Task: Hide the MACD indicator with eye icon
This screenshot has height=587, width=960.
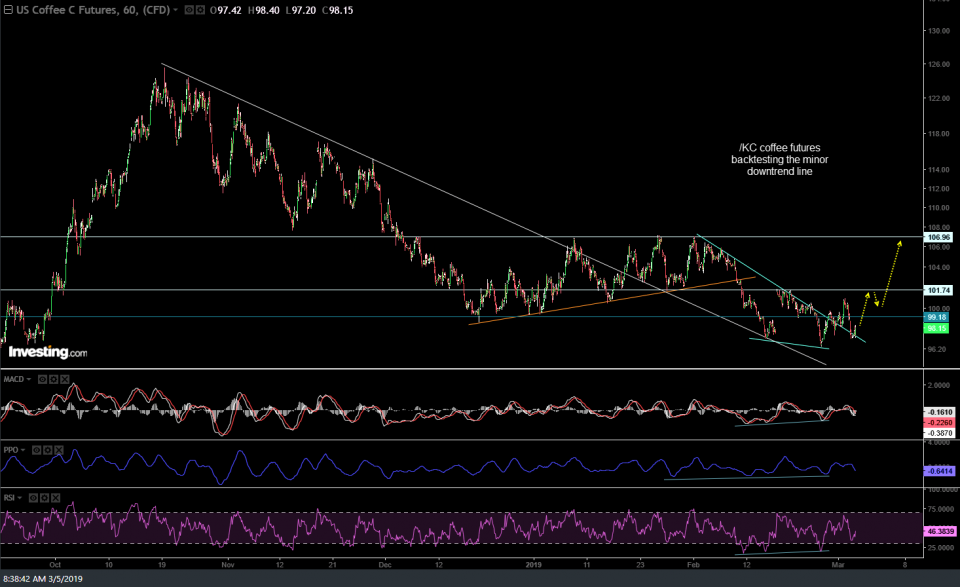Action: click(42, 380)
